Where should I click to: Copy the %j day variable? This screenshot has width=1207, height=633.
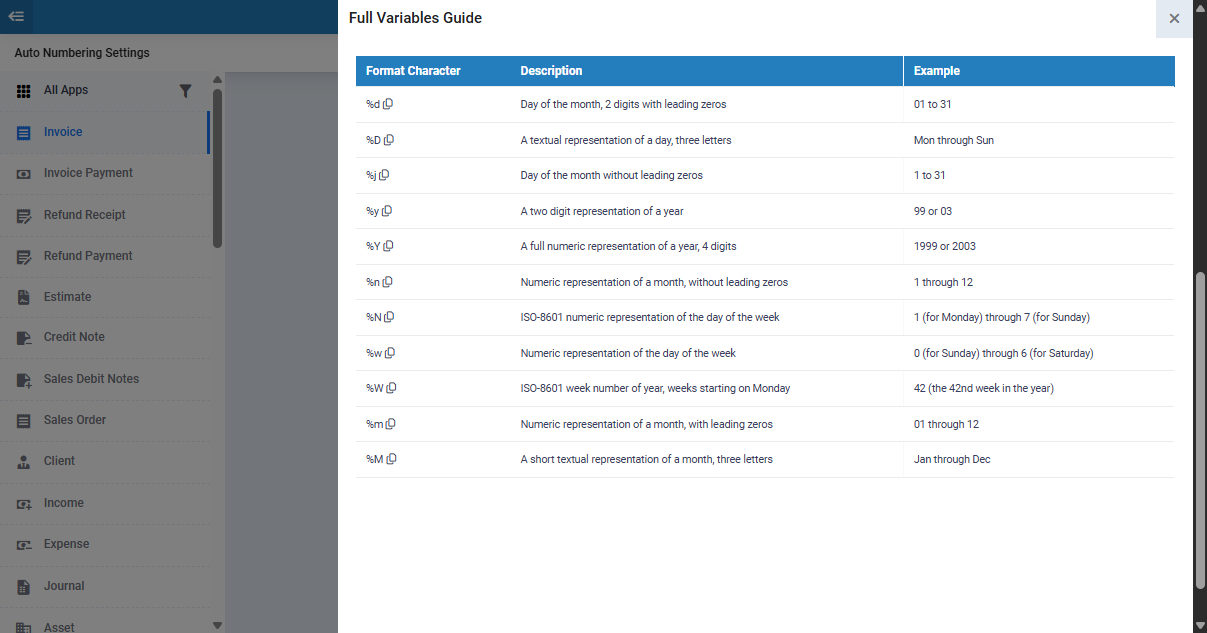pos(384,175)
